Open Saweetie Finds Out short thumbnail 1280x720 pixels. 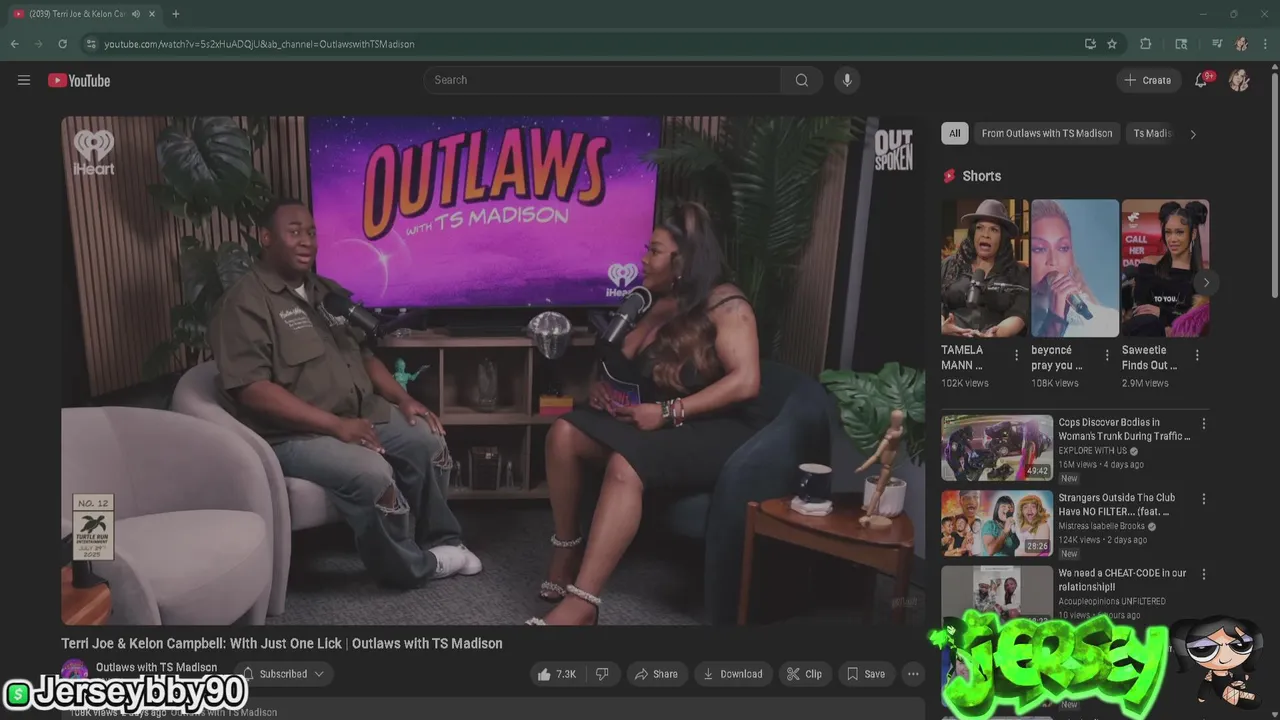pos(1165,268)
